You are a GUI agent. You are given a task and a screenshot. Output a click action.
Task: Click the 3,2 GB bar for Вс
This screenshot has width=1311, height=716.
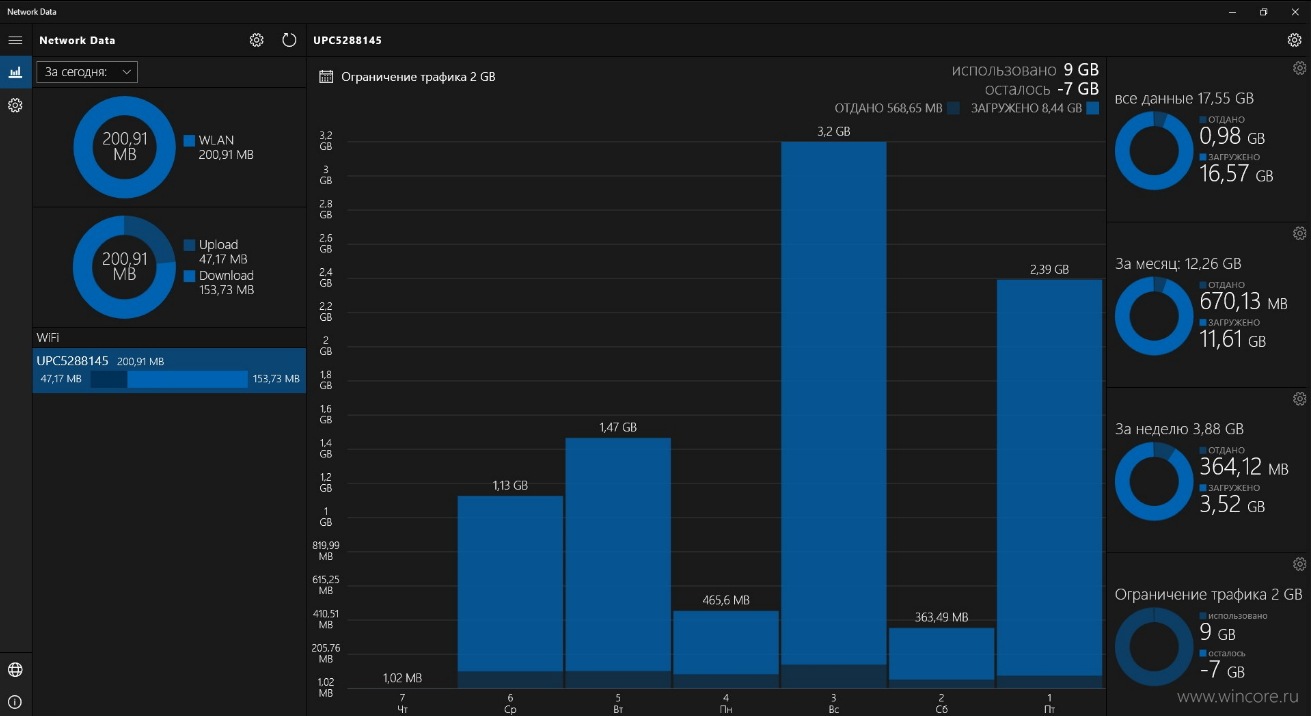pos(833,415)
